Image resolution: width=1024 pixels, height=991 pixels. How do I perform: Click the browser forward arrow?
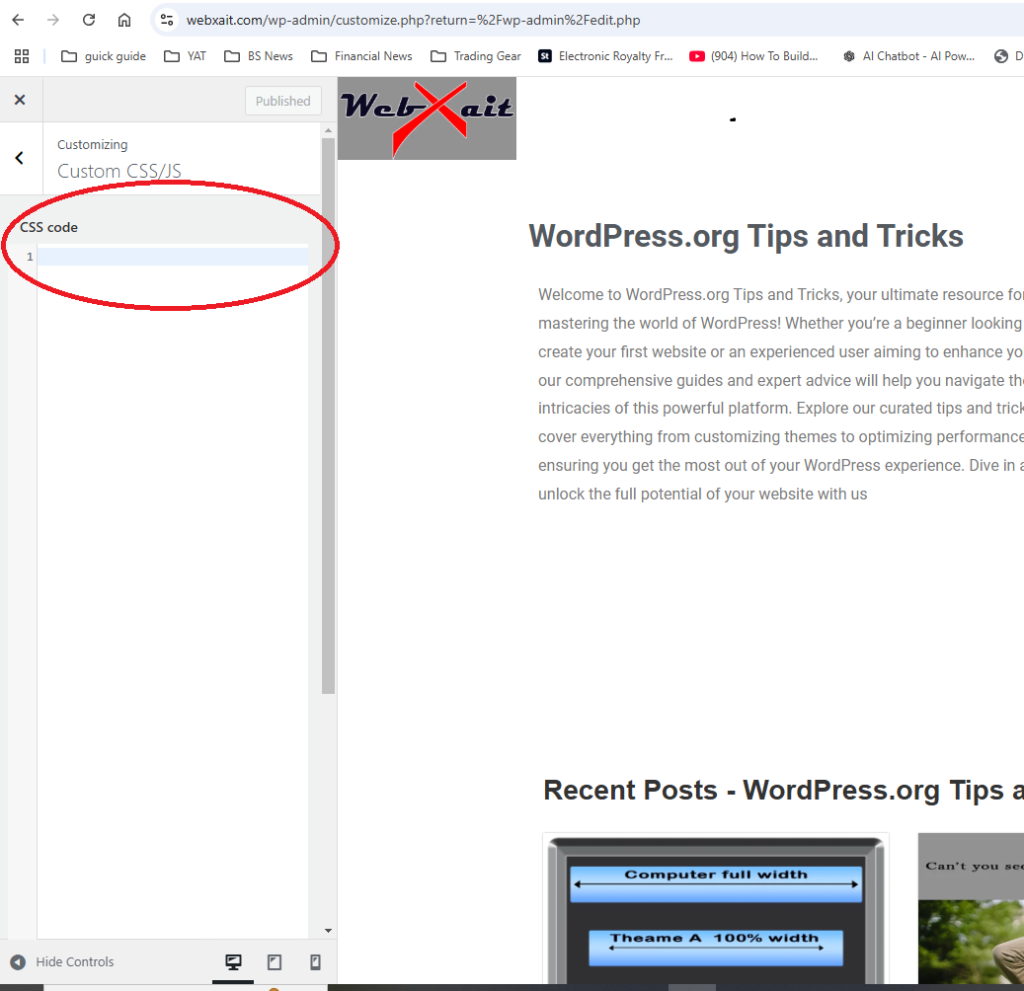click(x=53, y=20)
